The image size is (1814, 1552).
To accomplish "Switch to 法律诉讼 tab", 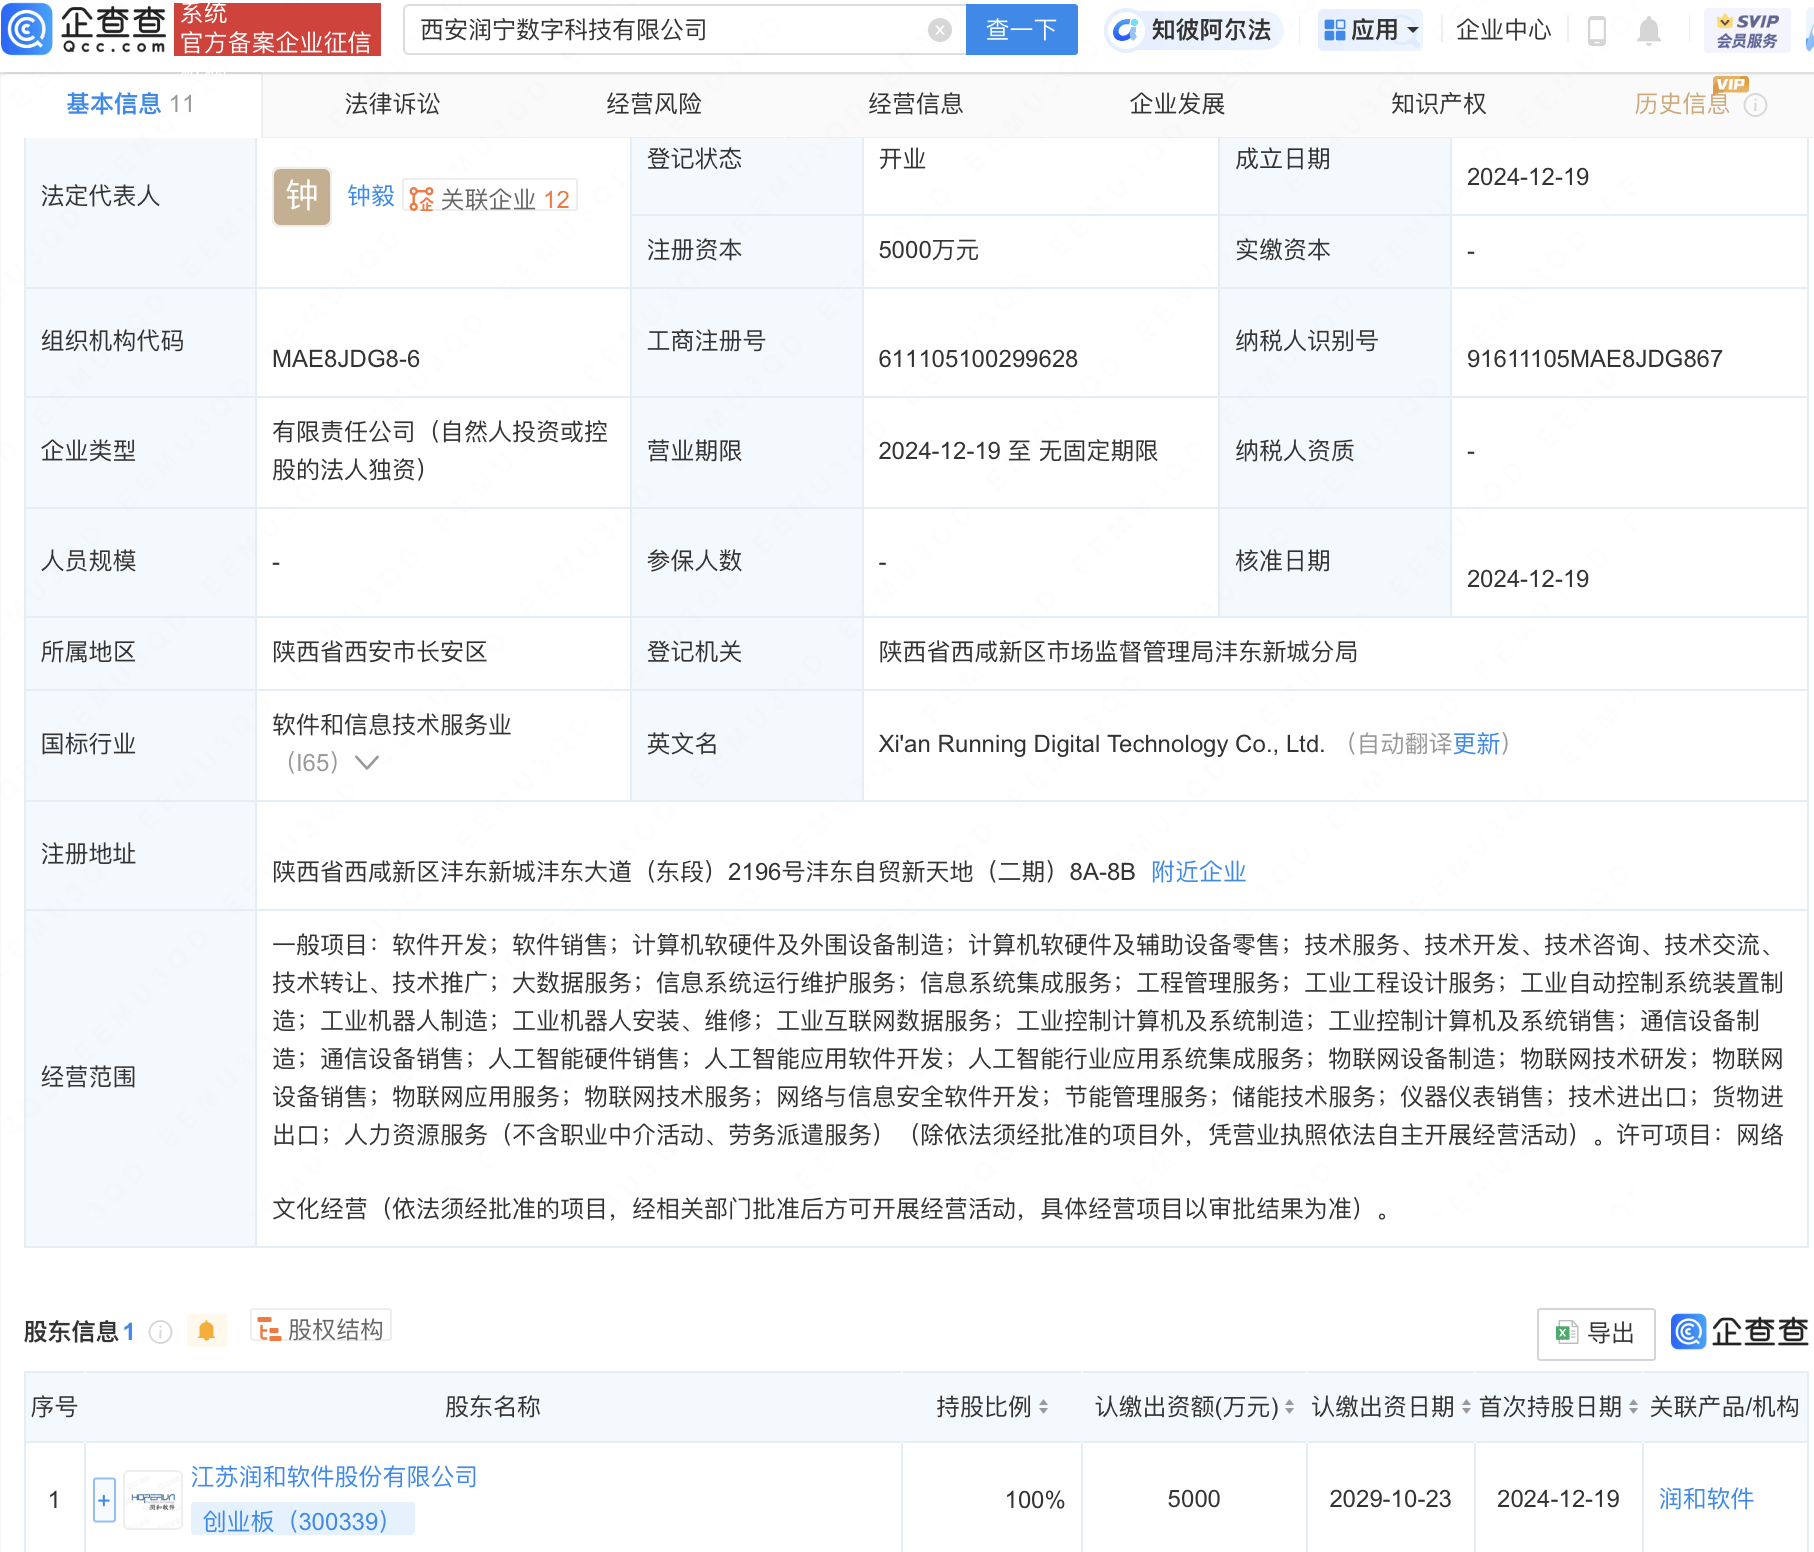I will click(392, 104).
